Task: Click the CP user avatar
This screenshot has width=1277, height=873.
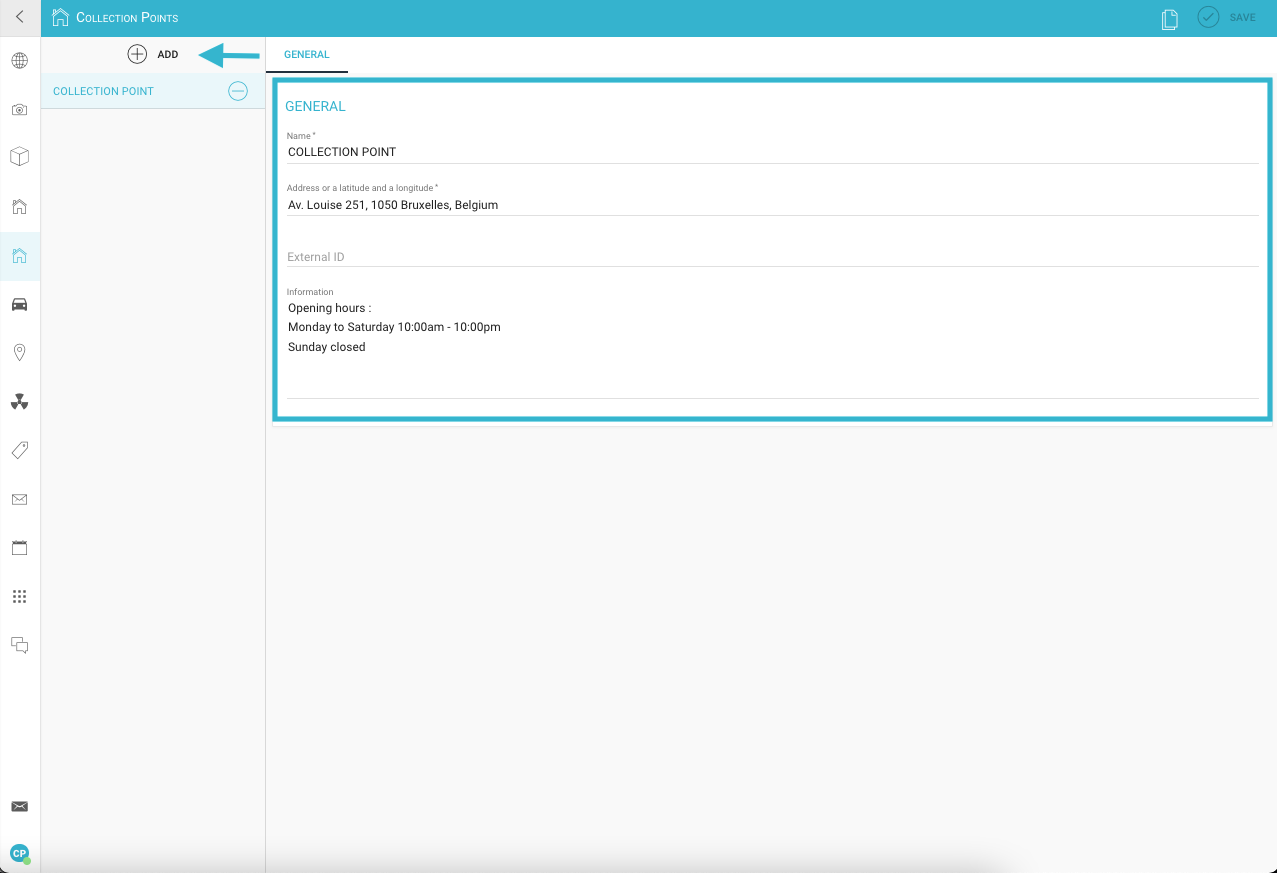Action: 19,853
